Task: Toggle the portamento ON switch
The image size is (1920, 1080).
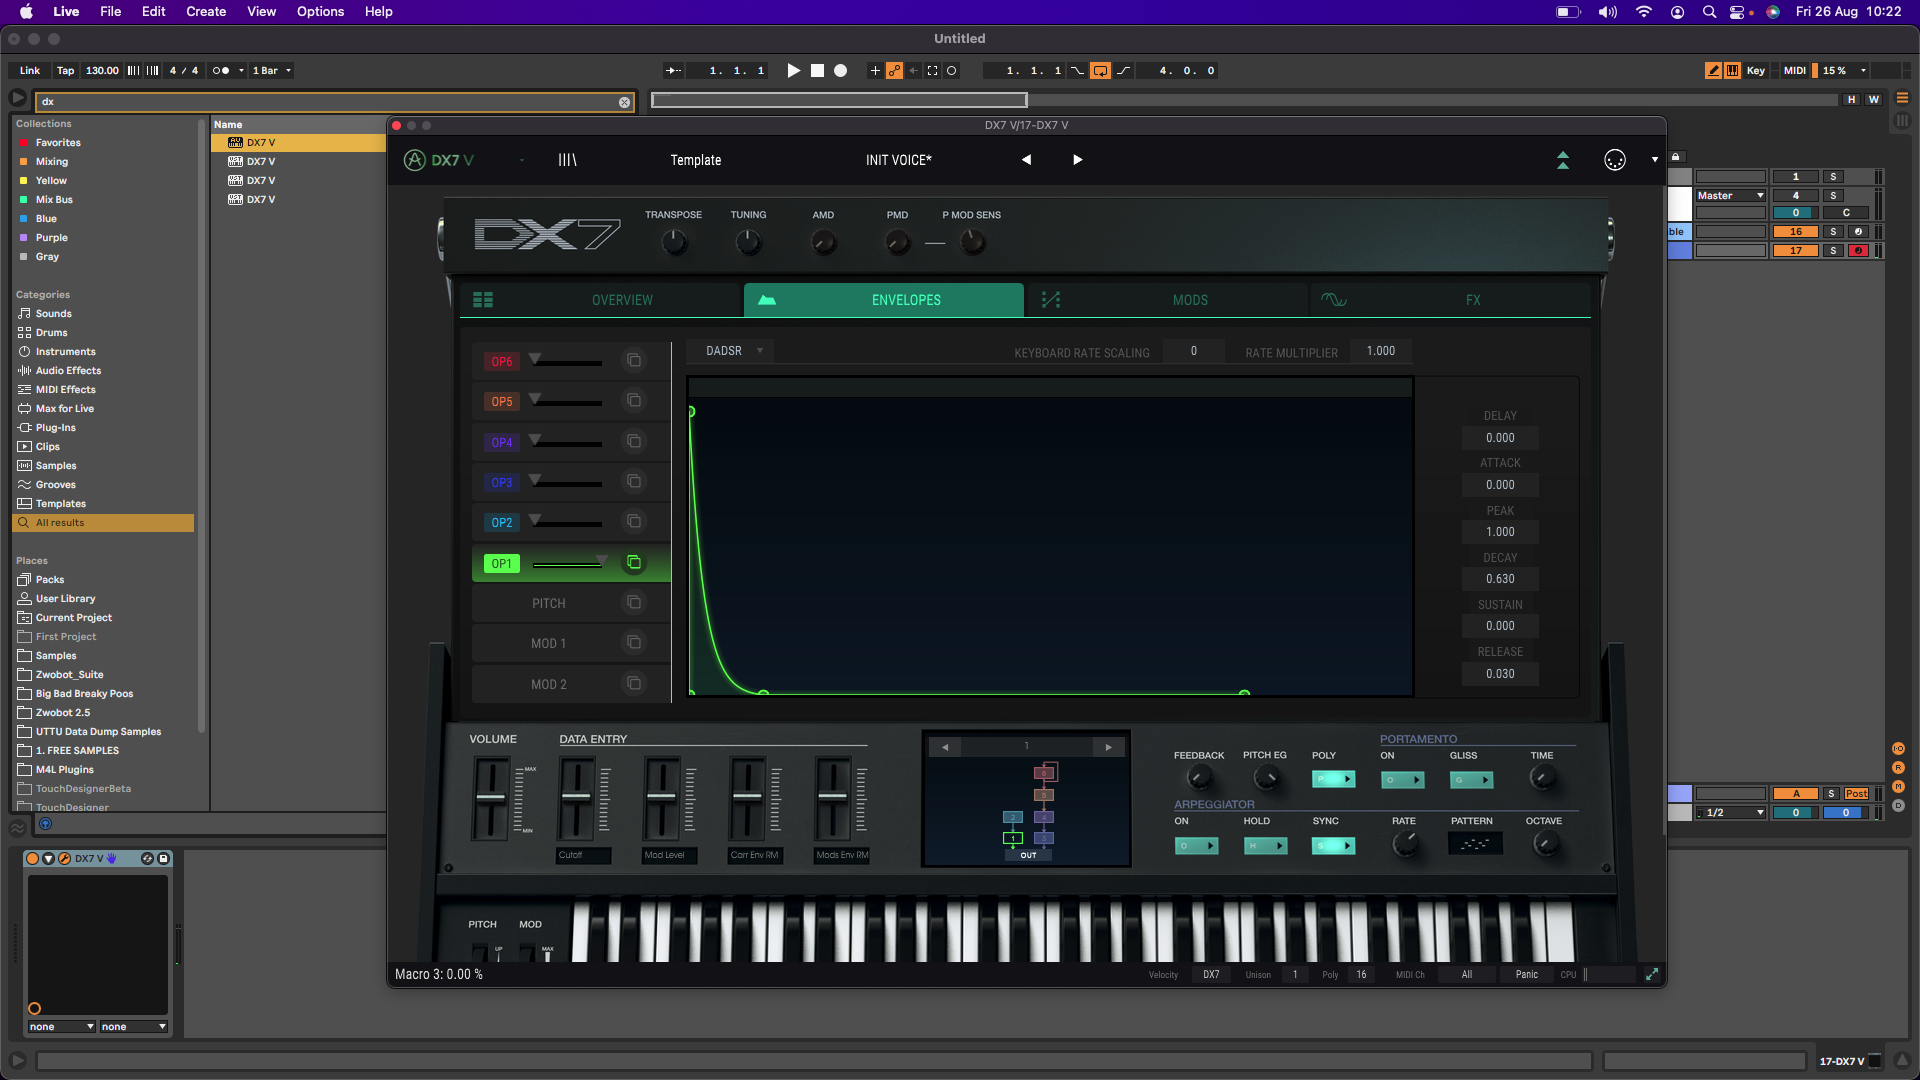Action: 1402,780
